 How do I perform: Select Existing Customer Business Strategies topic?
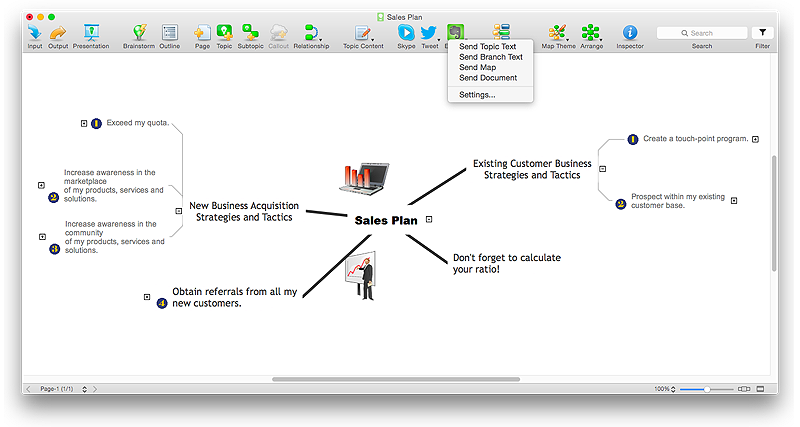coord(532,169)
